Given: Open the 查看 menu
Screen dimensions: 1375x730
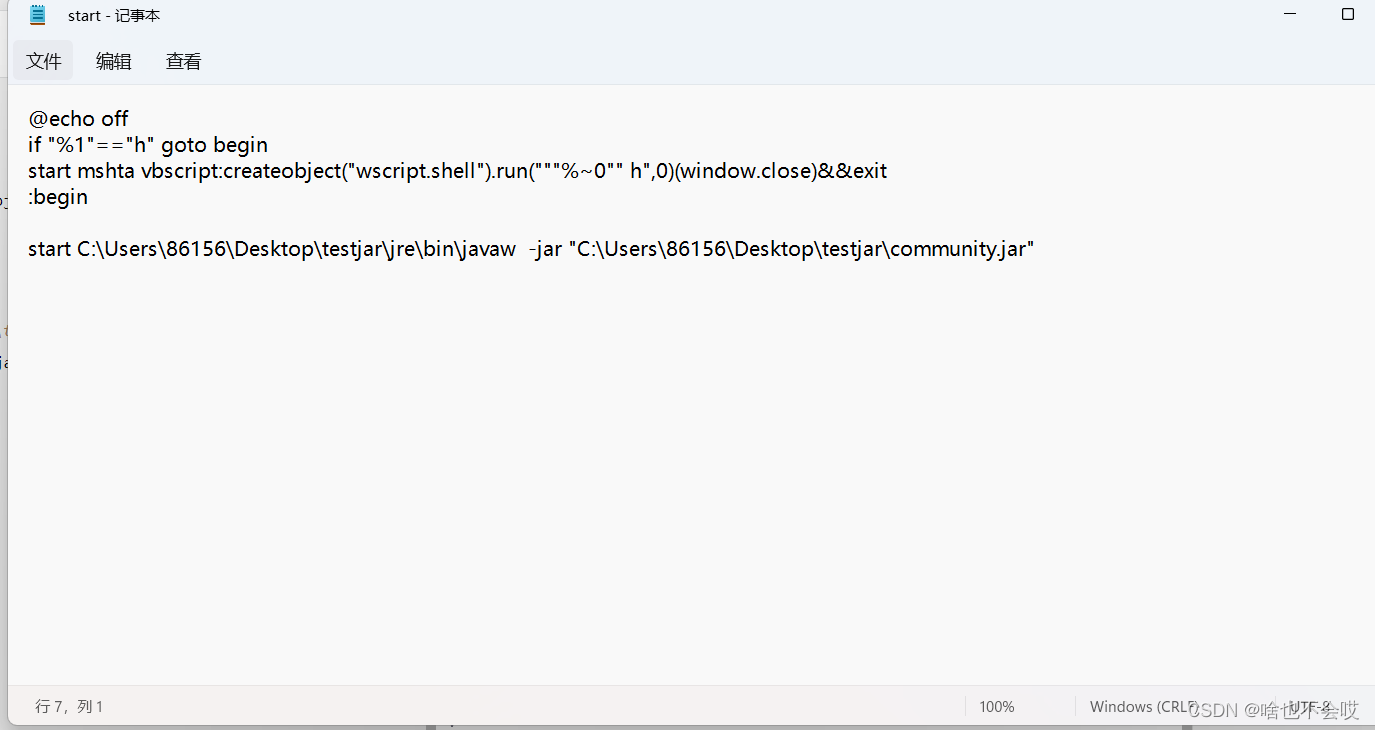Looking at the screenshot, I should [x=184, y=61].
